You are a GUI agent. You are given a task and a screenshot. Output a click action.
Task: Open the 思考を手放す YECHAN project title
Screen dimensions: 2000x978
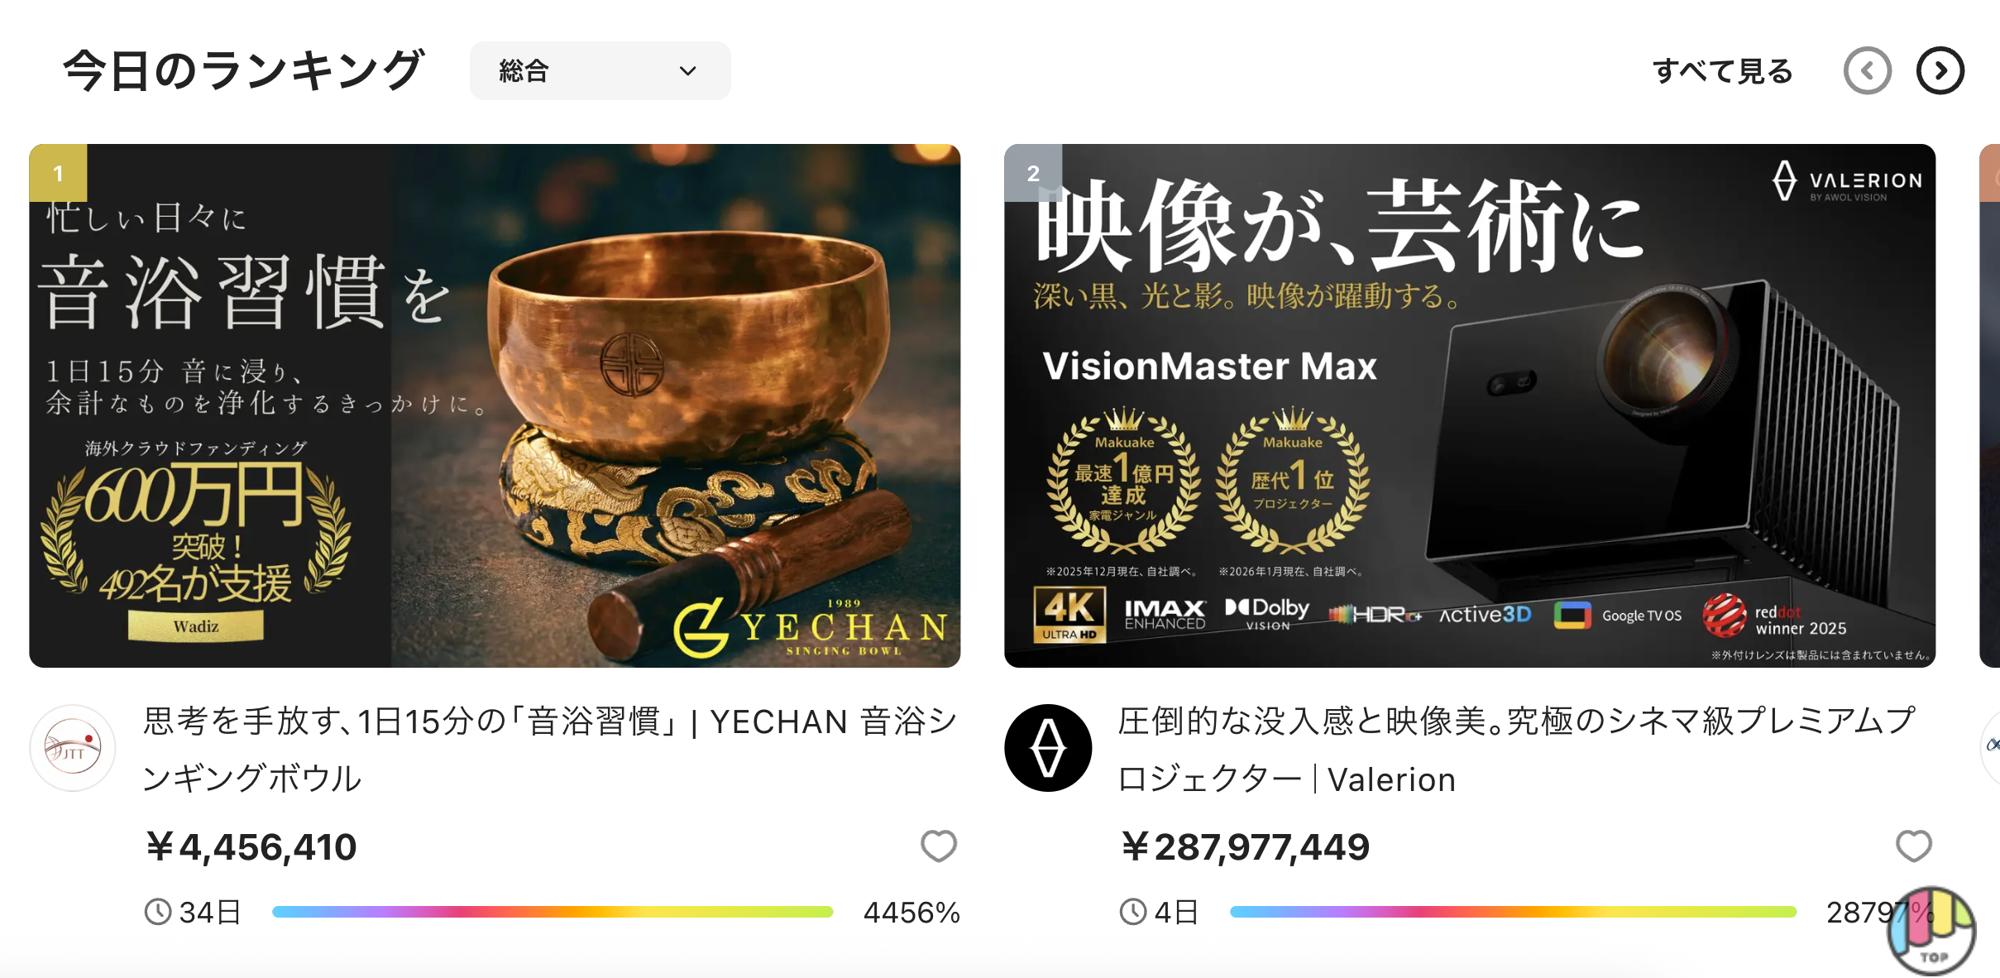pyautogui.click(x=551, y=749)
